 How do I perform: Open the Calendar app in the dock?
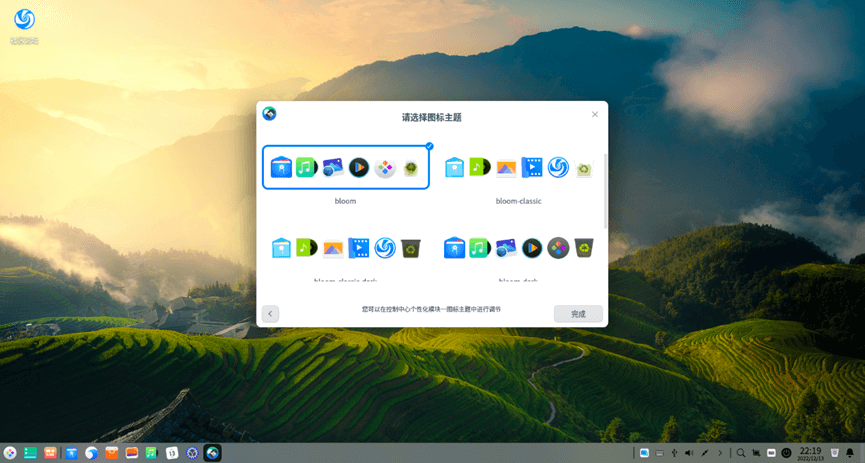pyautogui.click(x=172, y=453)
